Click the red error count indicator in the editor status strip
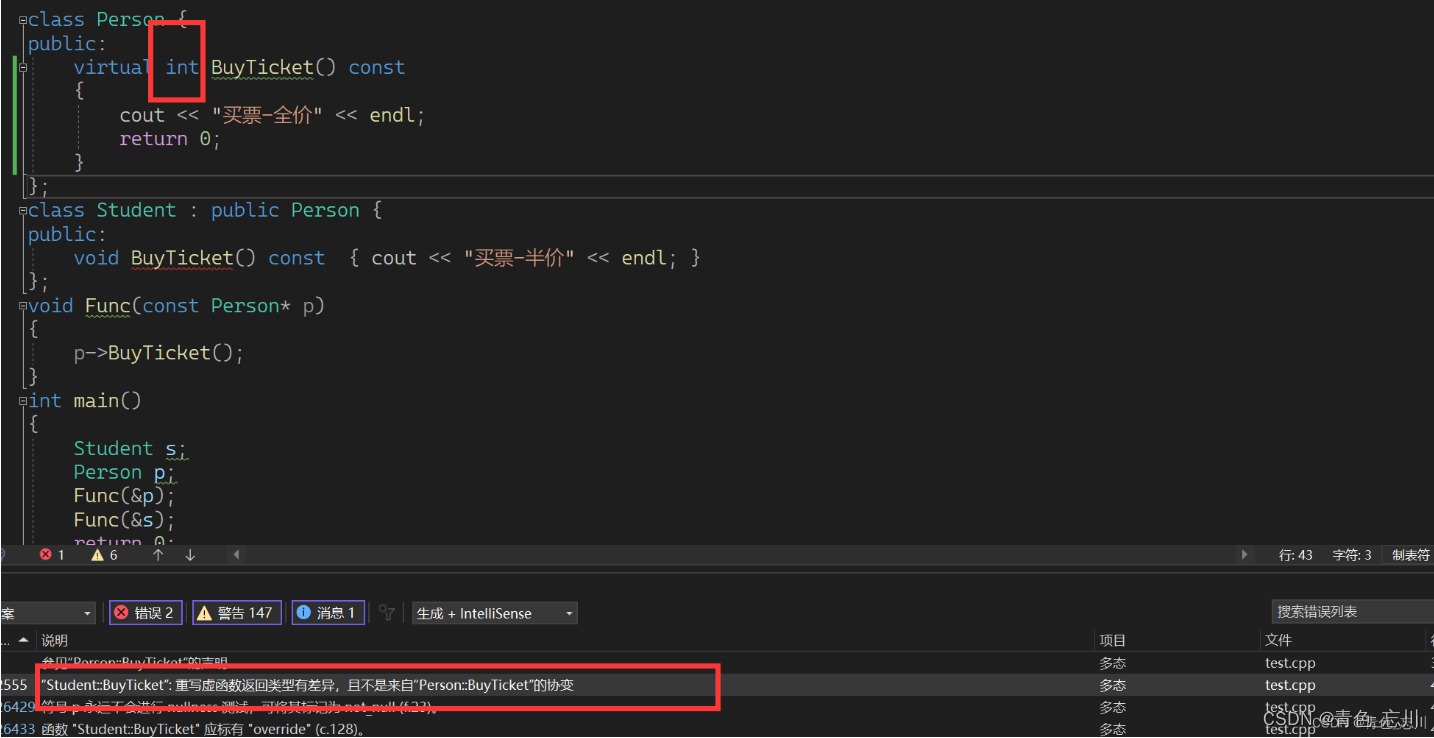 pyautogui.click(x=52, y=554)
